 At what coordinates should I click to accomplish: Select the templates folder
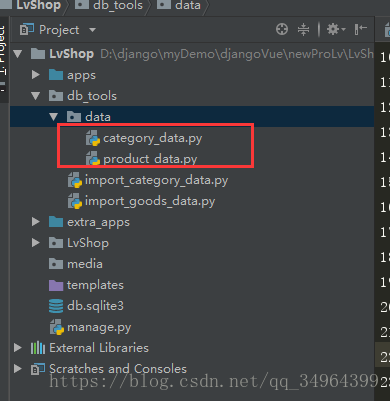(x=95, y=285)
